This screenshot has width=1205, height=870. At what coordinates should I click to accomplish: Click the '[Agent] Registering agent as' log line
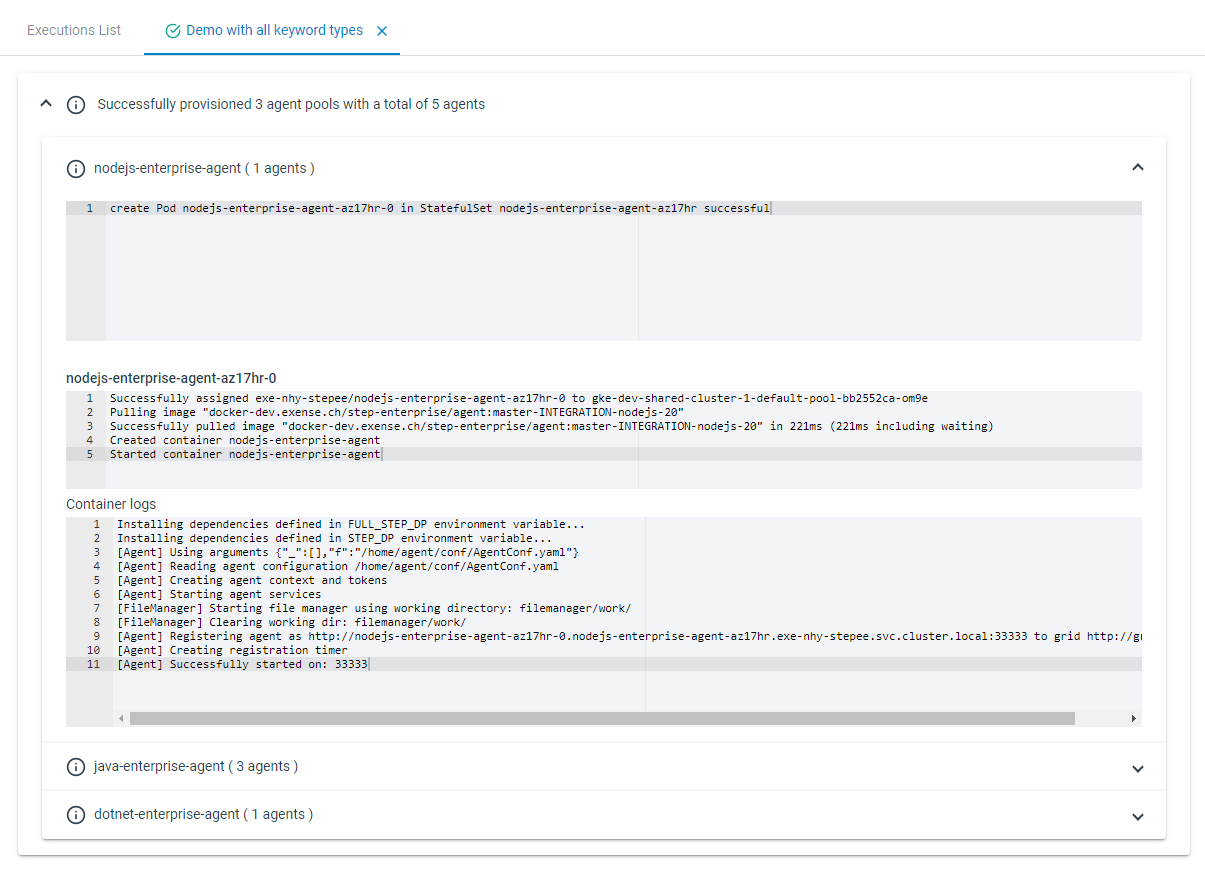click(629, 636)
